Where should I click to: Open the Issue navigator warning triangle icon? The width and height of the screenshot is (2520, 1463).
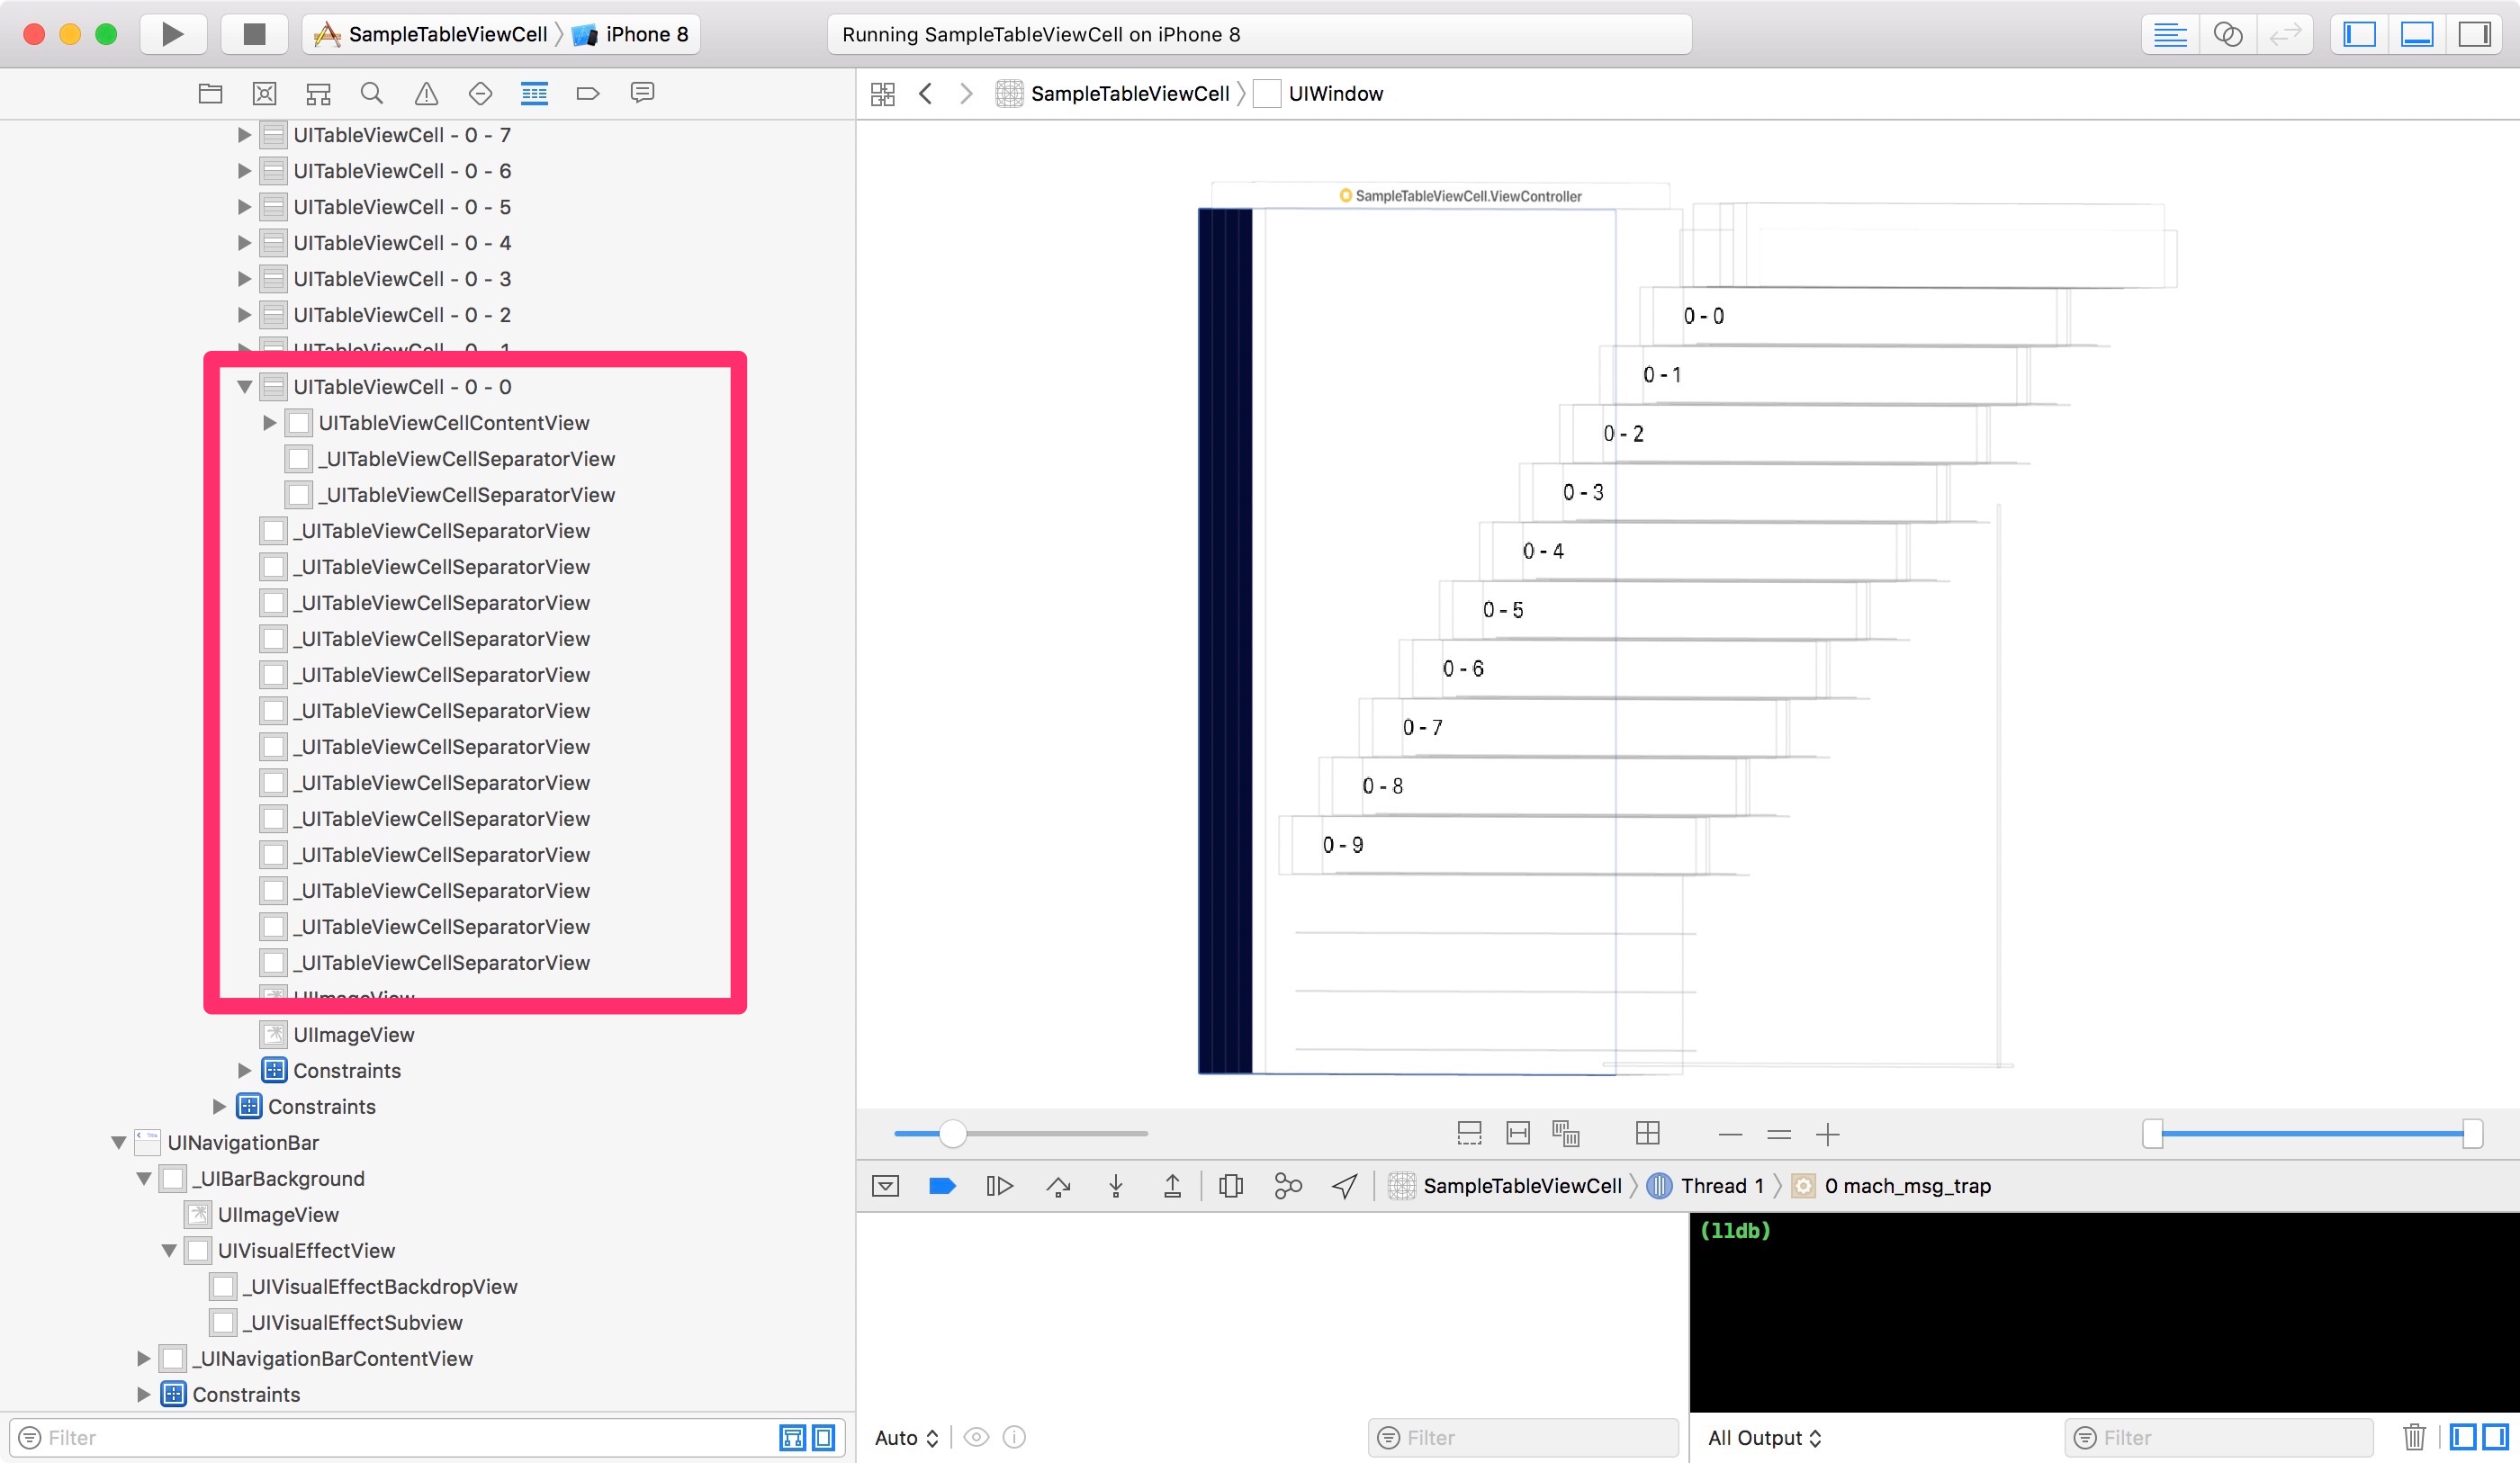427,92
